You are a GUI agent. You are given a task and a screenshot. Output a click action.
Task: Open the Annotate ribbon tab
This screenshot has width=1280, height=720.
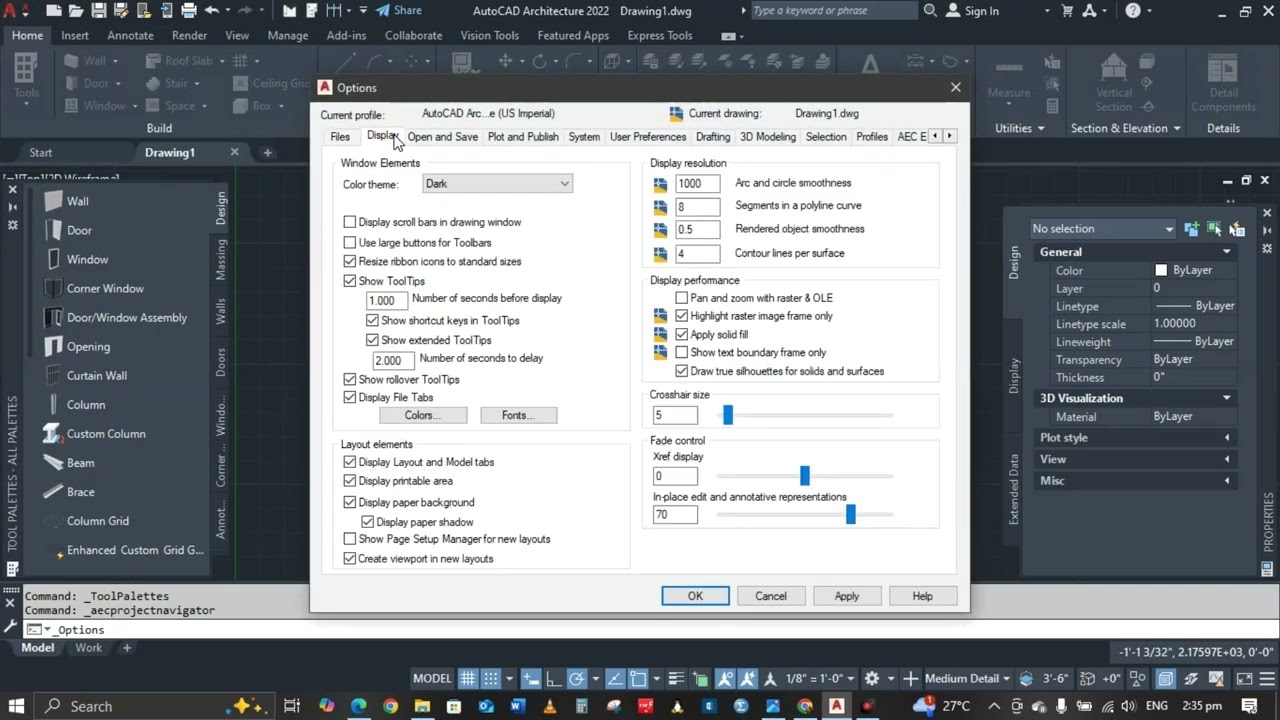coord(130,35)
